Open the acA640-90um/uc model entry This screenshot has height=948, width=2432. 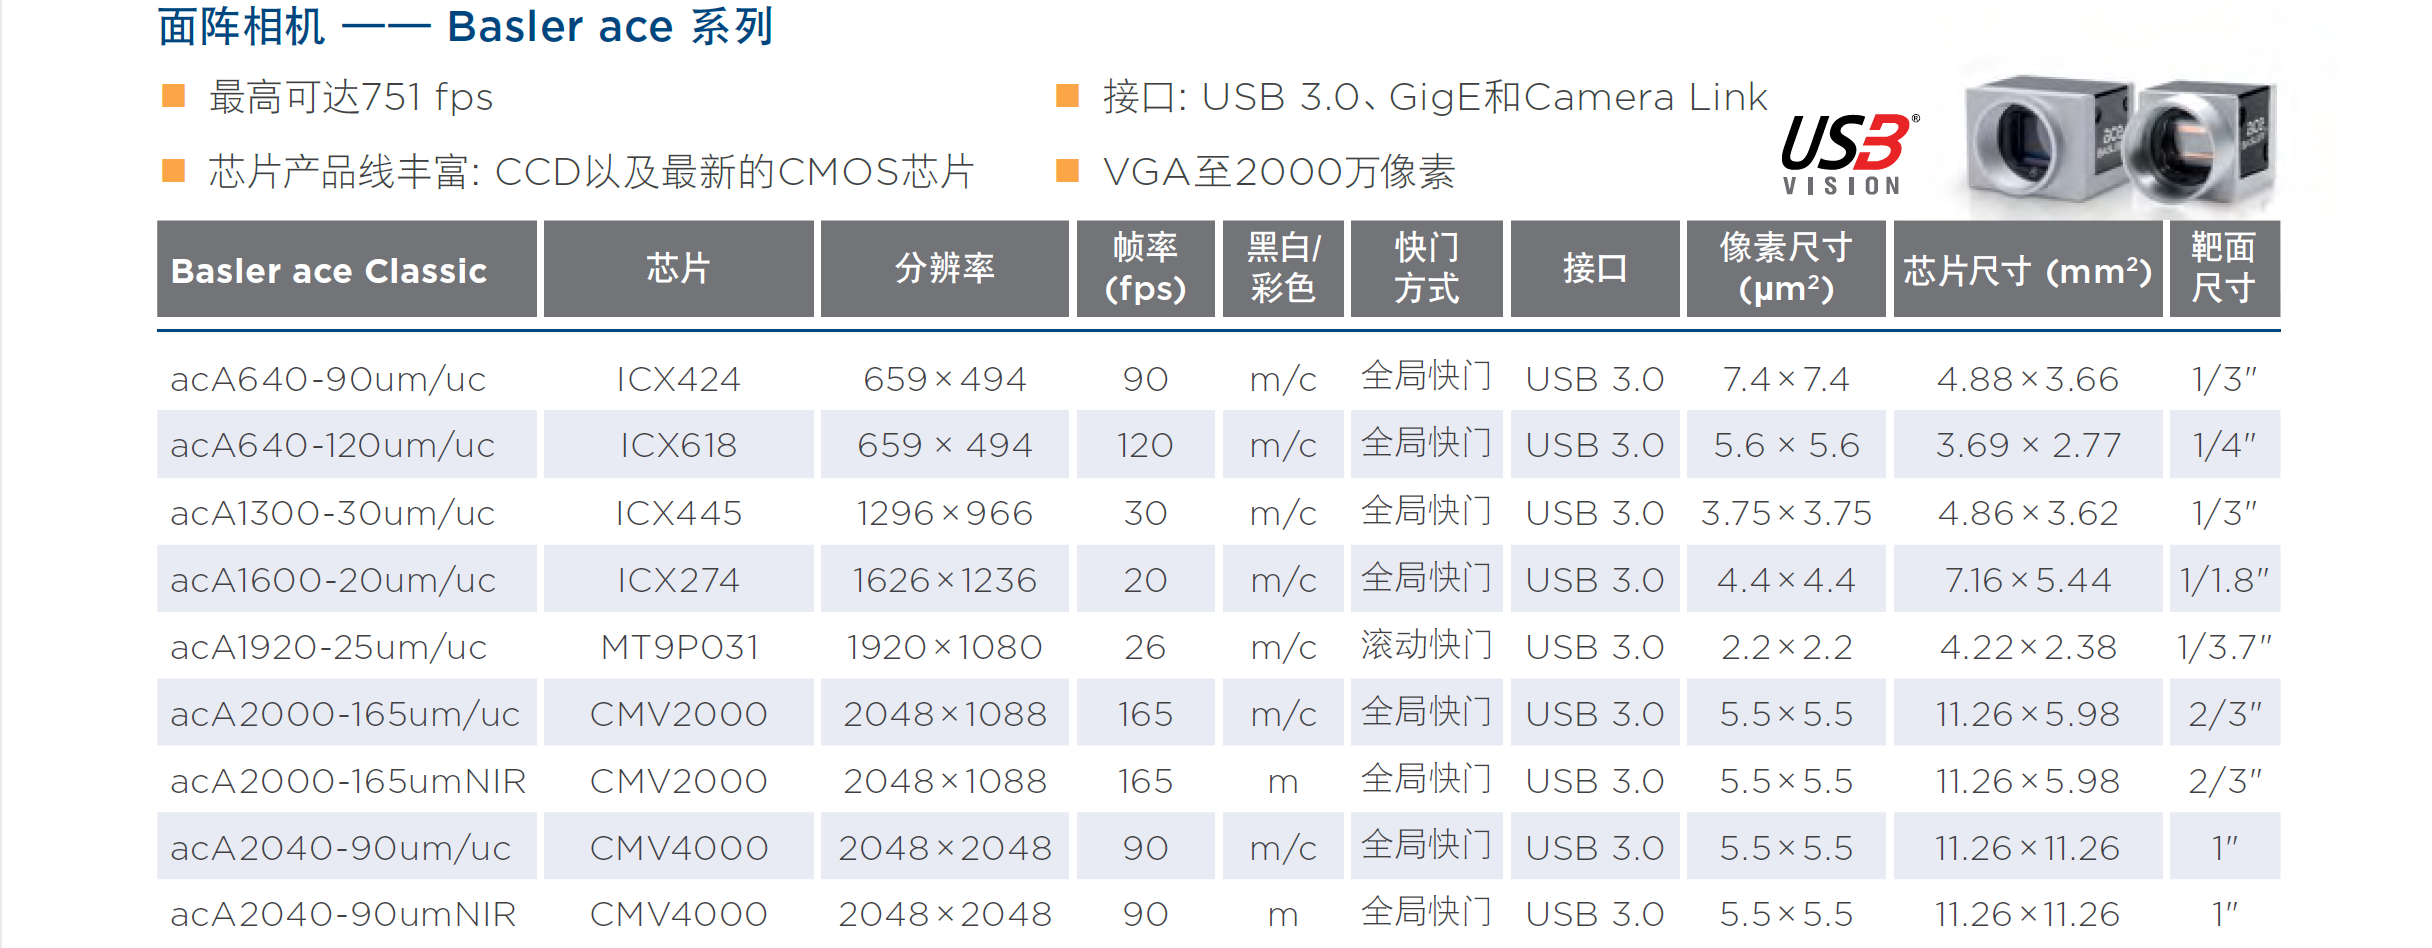coord(328,380)
